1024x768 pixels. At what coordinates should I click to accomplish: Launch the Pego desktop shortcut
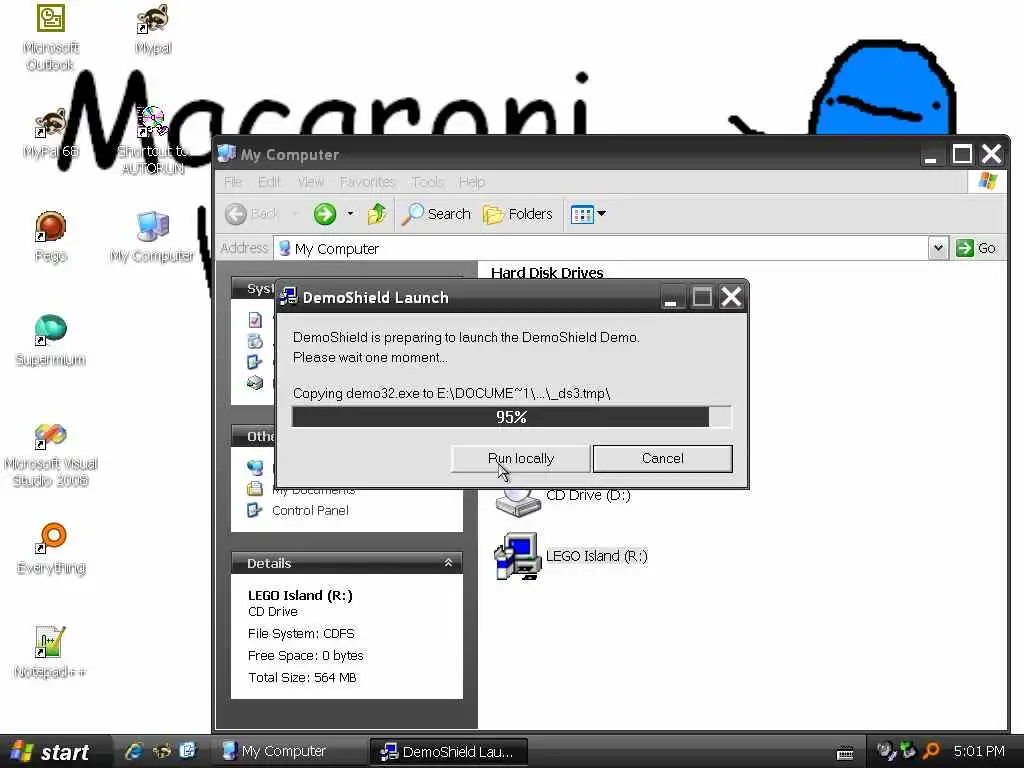(51, 237)
